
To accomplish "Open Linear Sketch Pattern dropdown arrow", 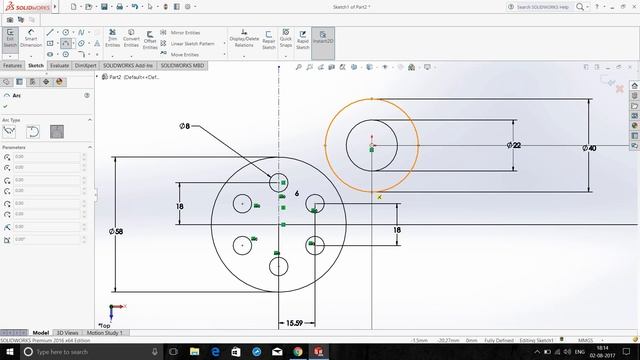I will 224,43.
